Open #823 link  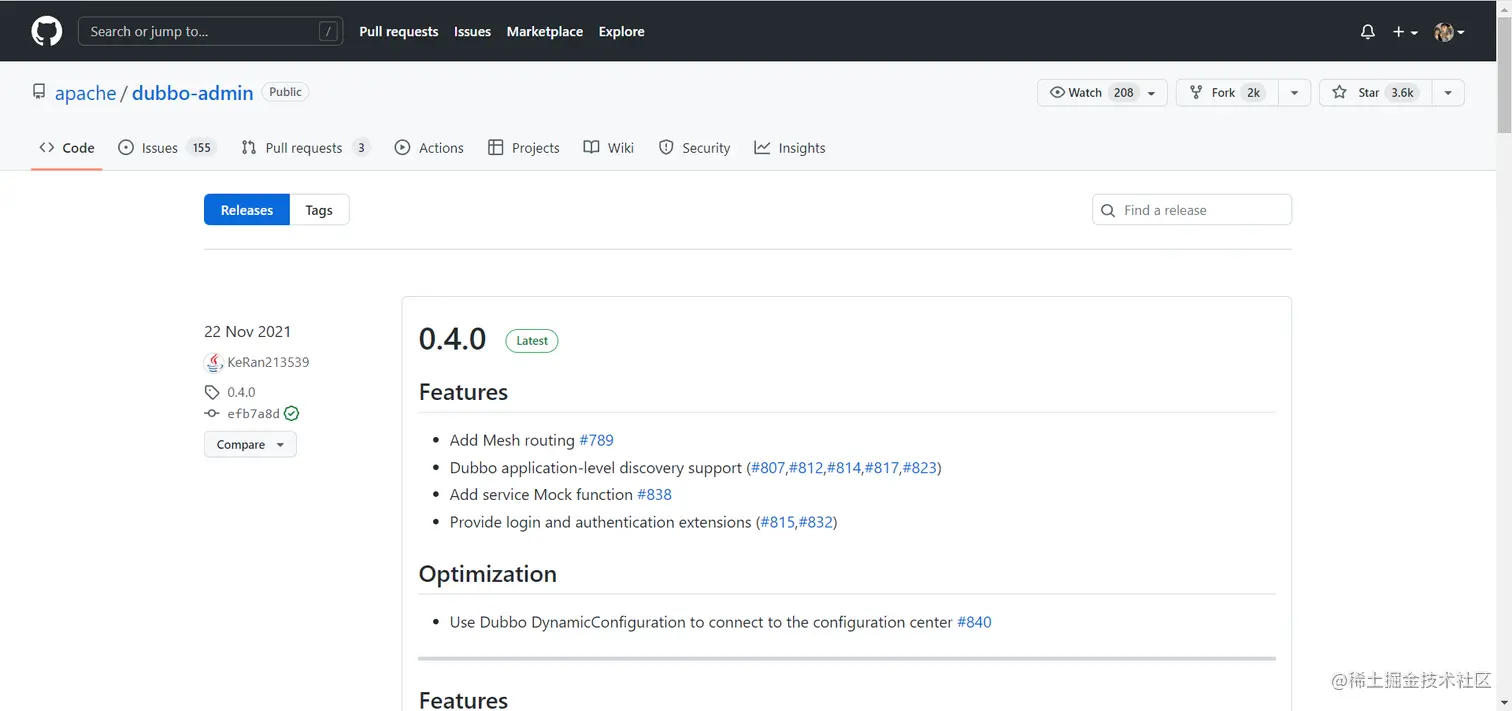click(x=920, y=467)
